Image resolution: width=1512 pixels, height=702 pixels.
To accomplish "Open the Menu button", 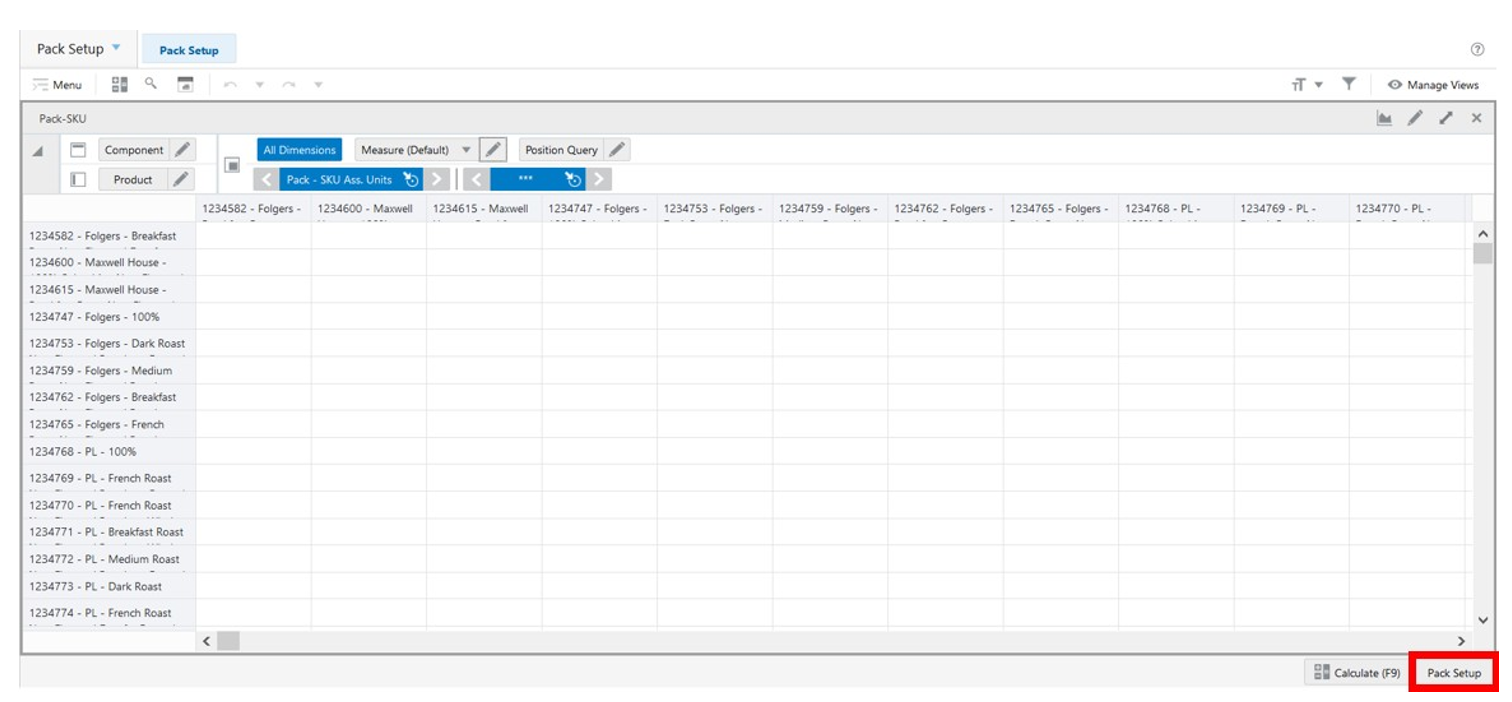I will click(x=57, y=85).
